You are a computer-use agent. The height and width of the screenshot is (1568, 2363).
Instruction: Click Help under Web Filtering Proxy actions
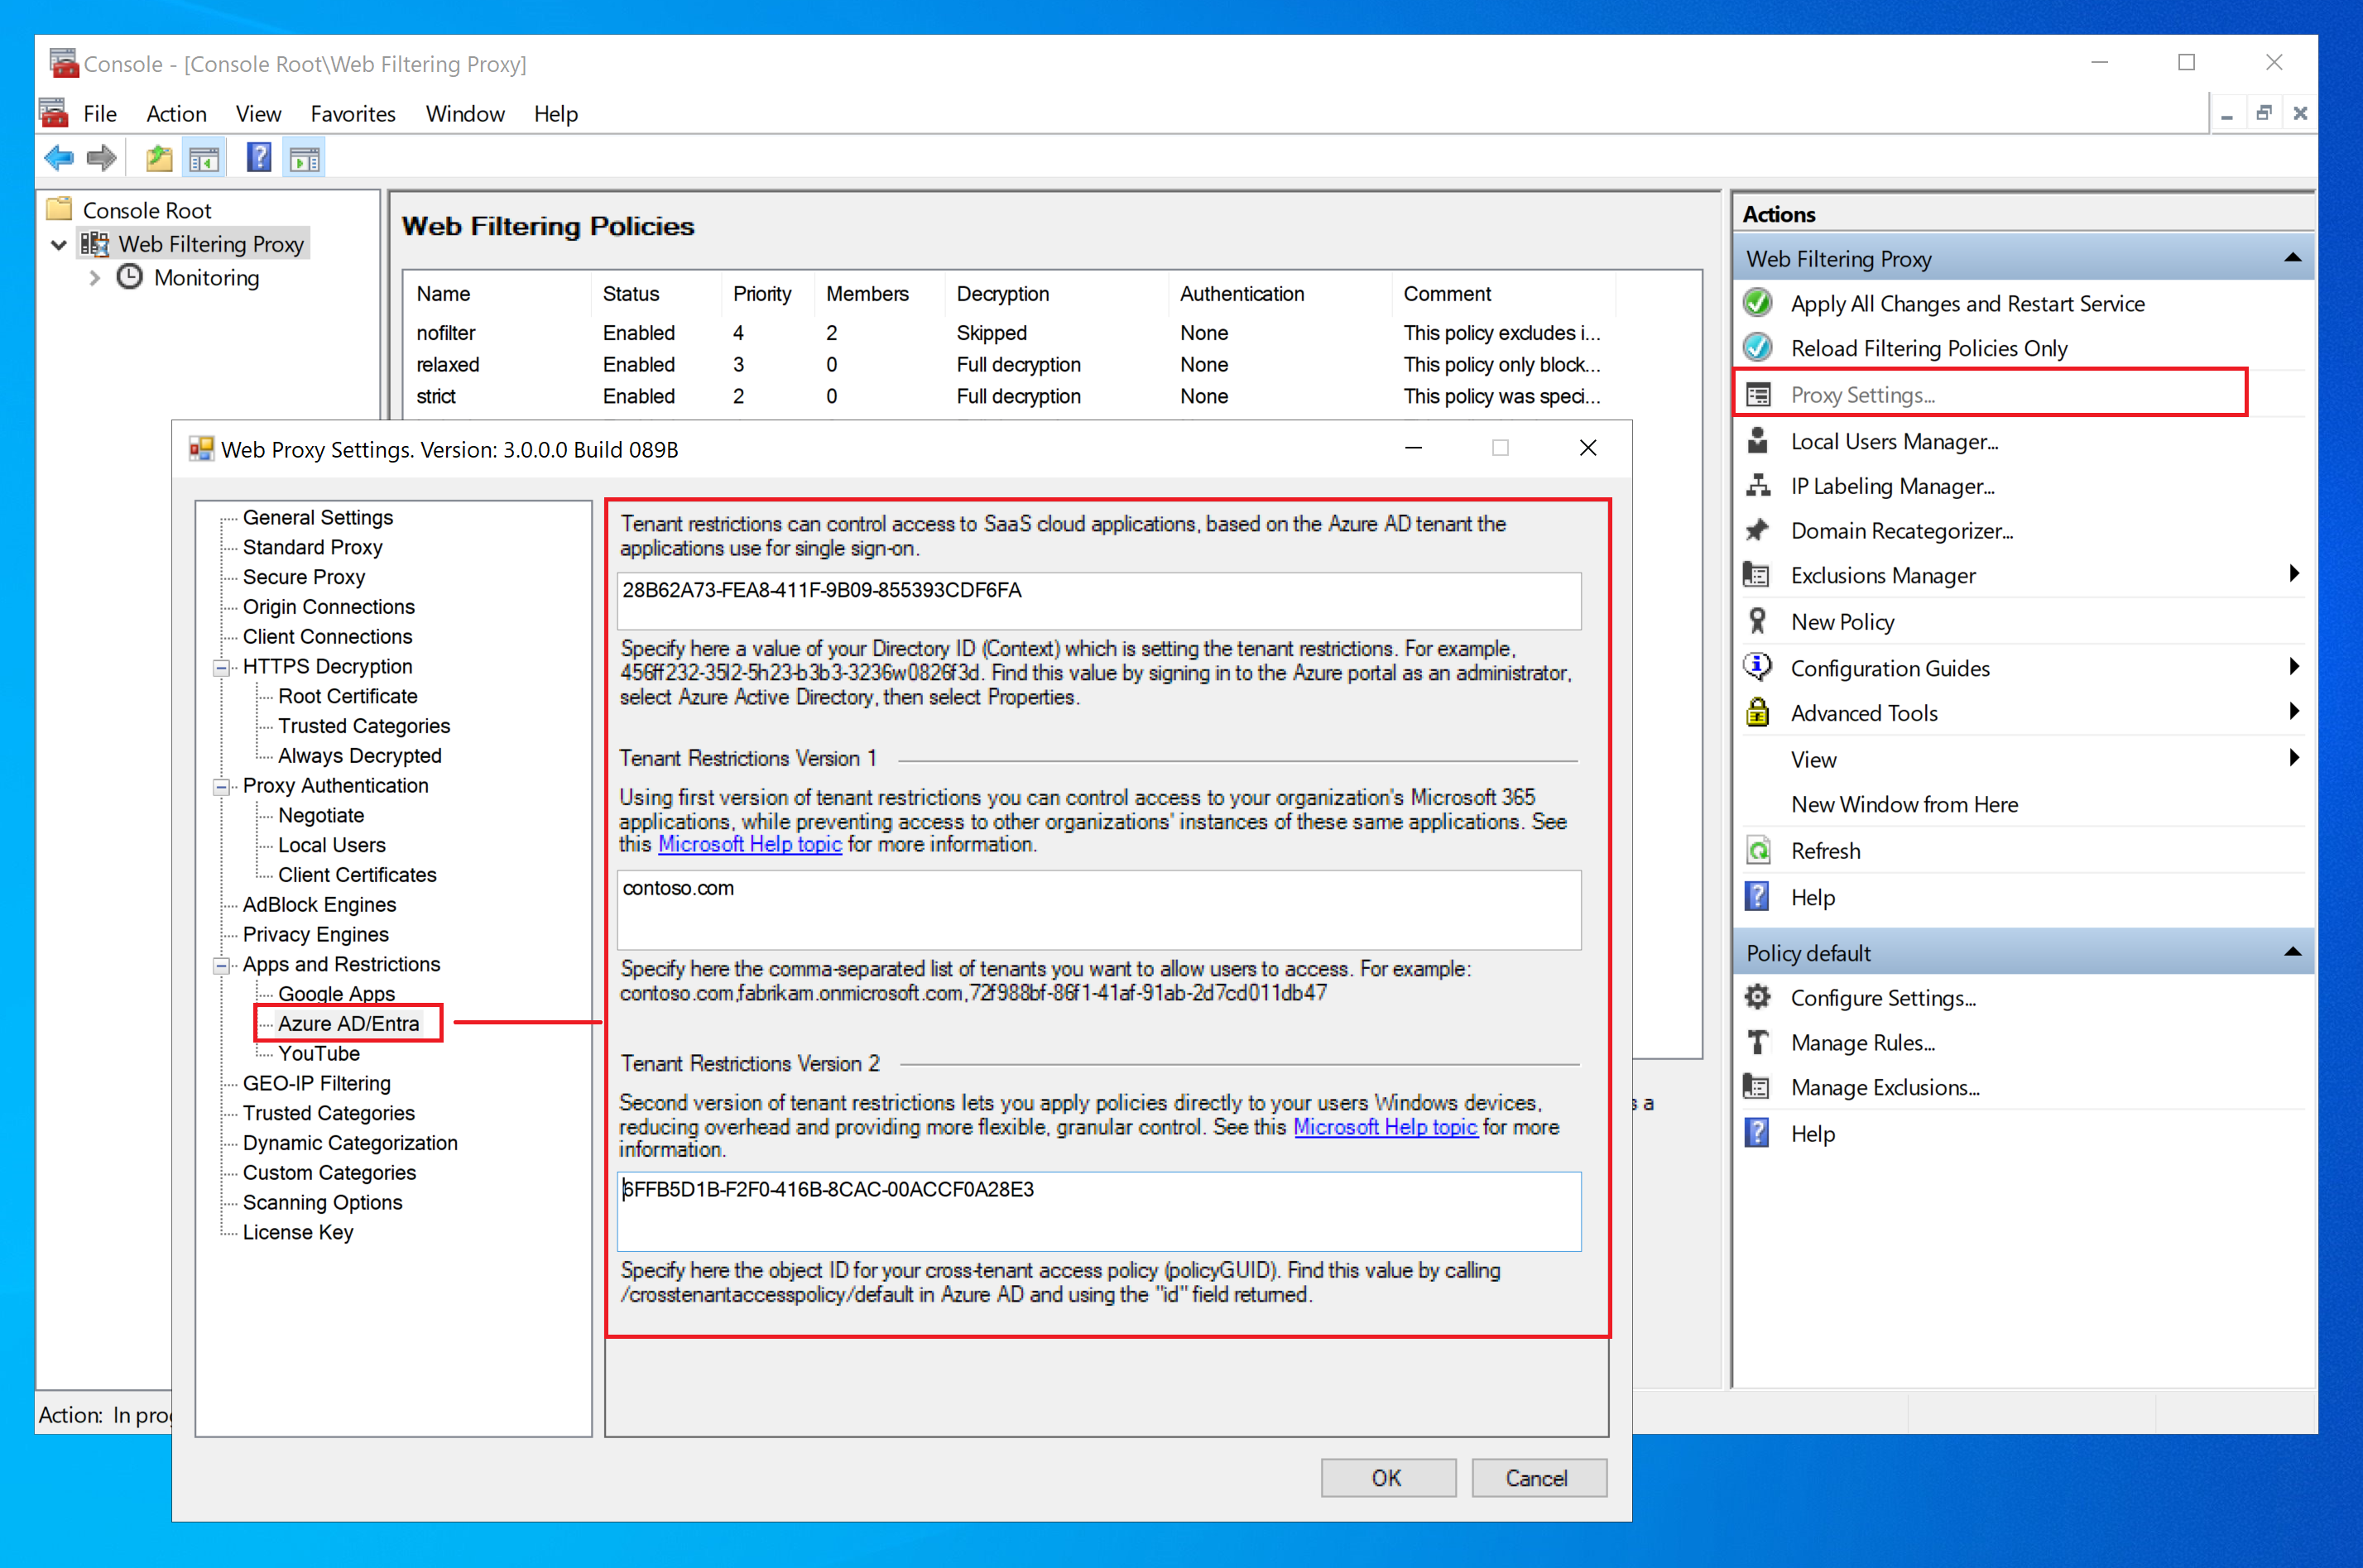[x=1812, y=897]
